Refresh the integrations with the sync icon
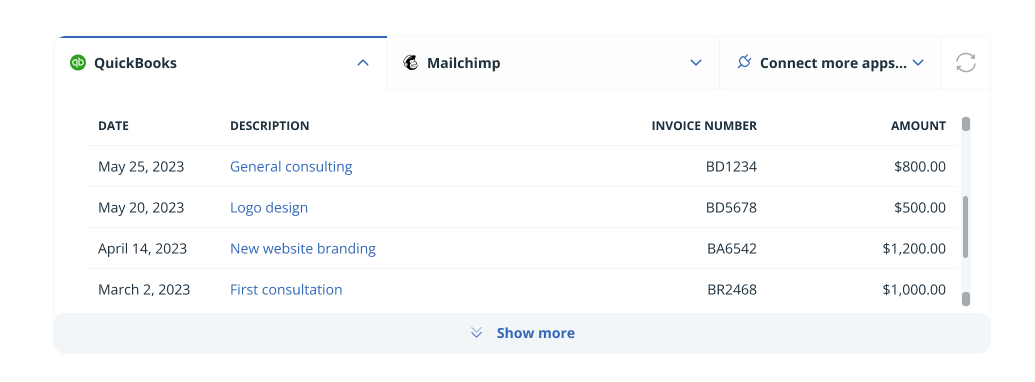Viewport: 1035px width, 382px height. pos(966,63)
